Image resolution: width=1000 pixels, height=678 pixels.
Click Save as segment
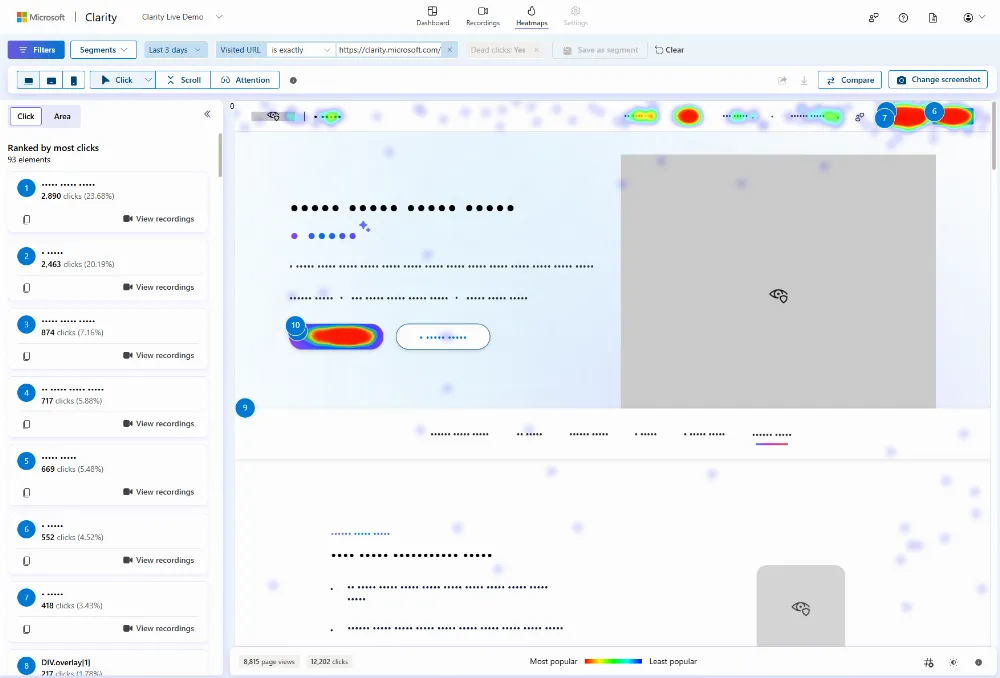pos(600,50)
